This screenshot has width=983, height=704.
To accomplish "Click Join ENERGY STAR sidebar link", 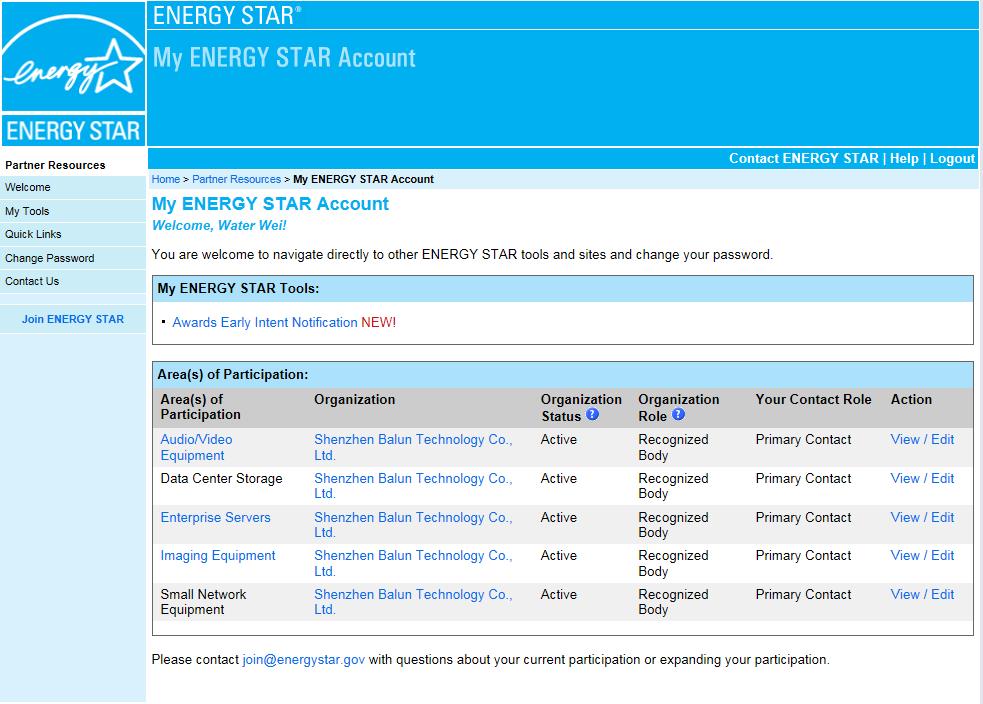I will pyautogui.click(x=73, y=319).
